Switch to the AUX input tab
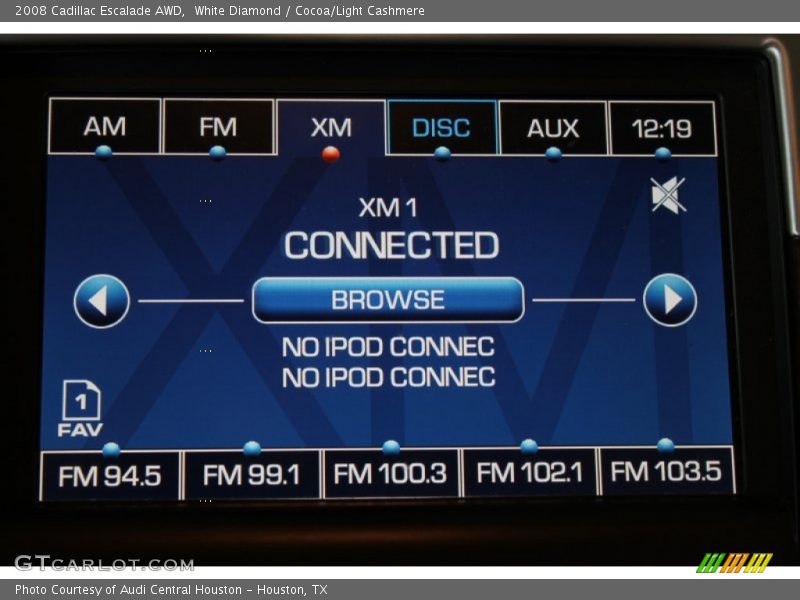800x600 pixels. pyautogui.click(x=553, y=128)
